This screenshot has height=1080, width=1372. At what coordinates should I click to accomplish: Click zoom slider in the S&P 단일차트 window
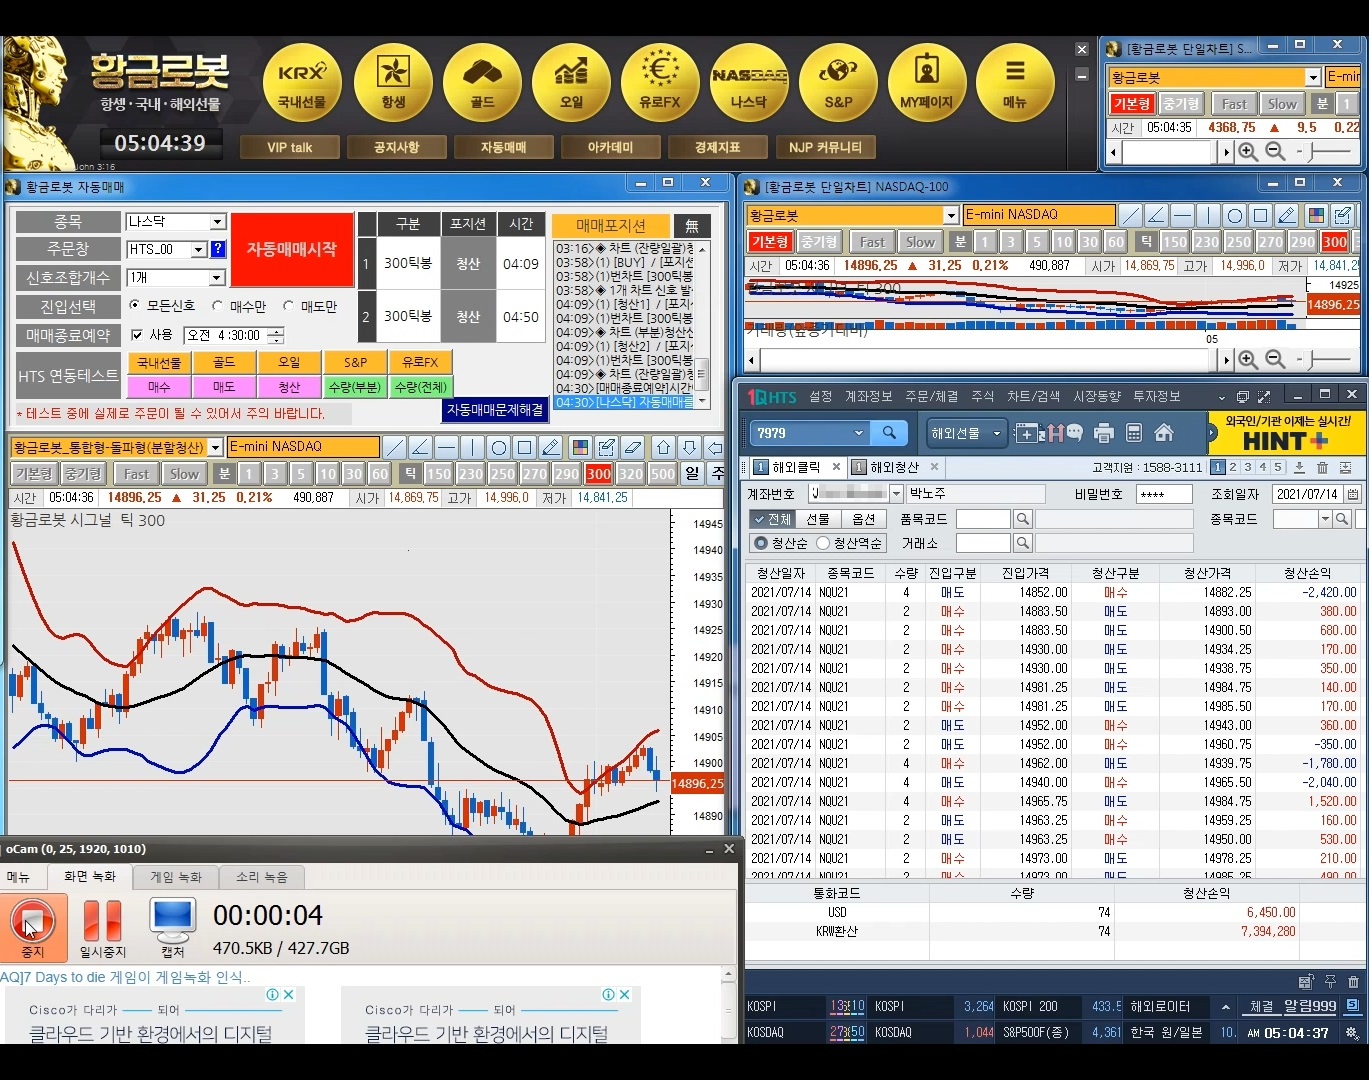1325,152
